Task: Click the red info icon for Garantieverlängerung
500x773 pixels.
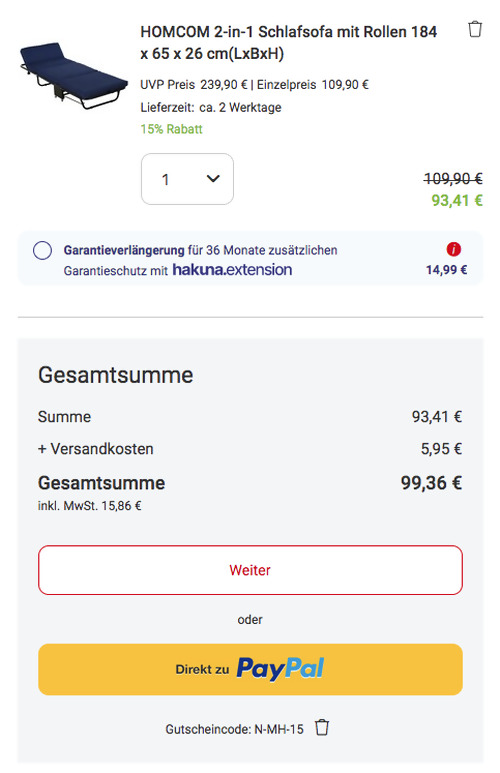Action: [454, 249]
